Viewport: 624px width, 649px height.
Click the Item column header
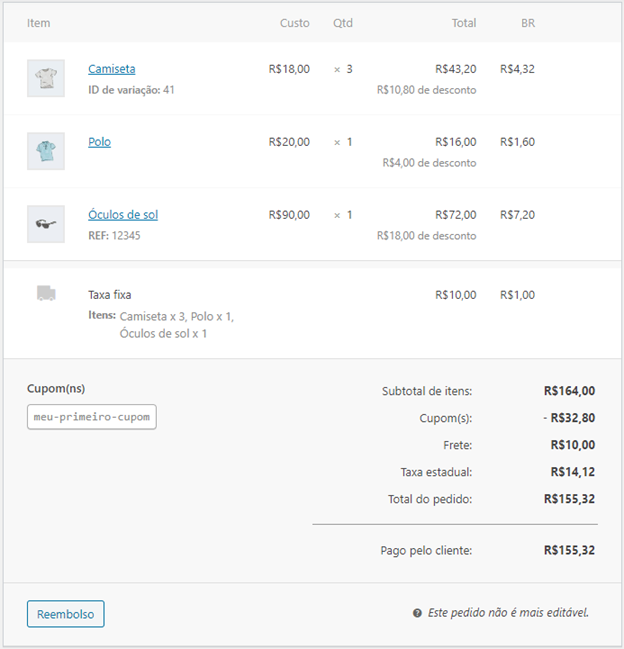click(x=39, y=23)
